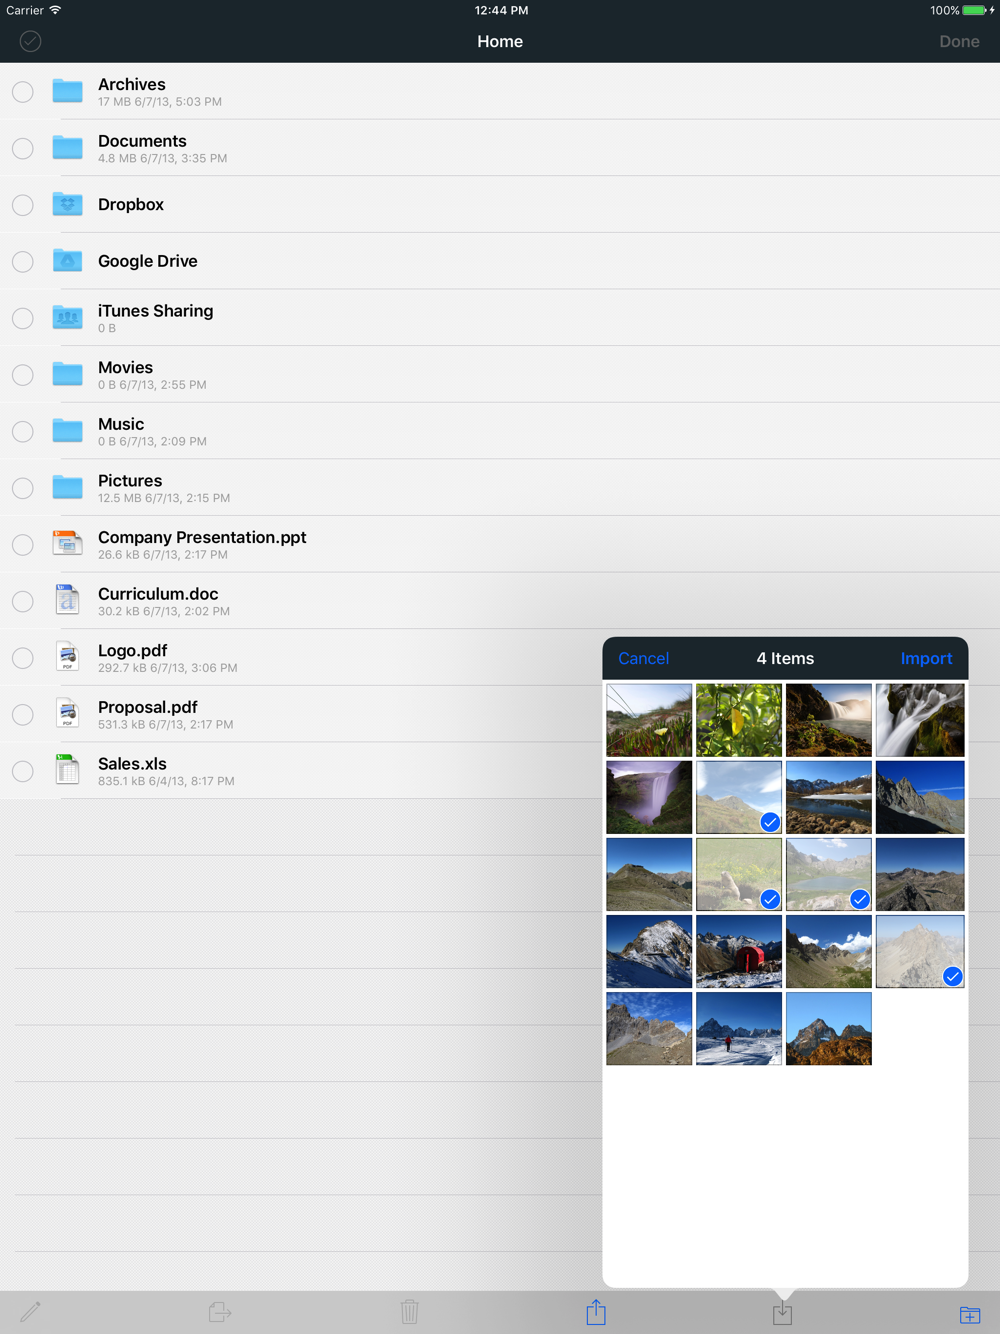
Task: Tap the Wi-Fi icon in status bar
Action: 56,10
